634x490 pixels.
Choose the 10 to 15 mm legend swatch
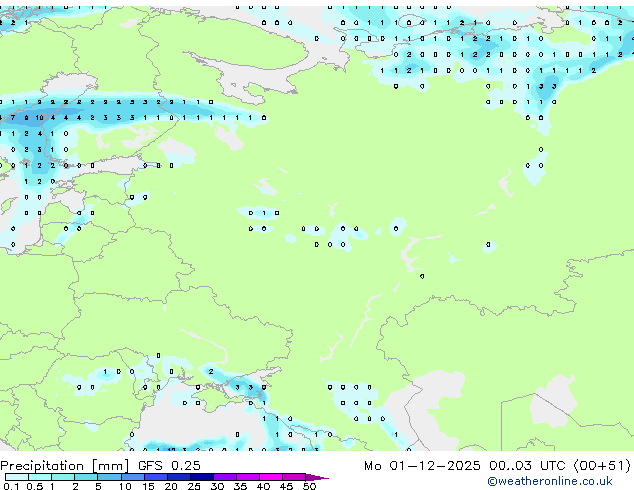click(132, 477)
